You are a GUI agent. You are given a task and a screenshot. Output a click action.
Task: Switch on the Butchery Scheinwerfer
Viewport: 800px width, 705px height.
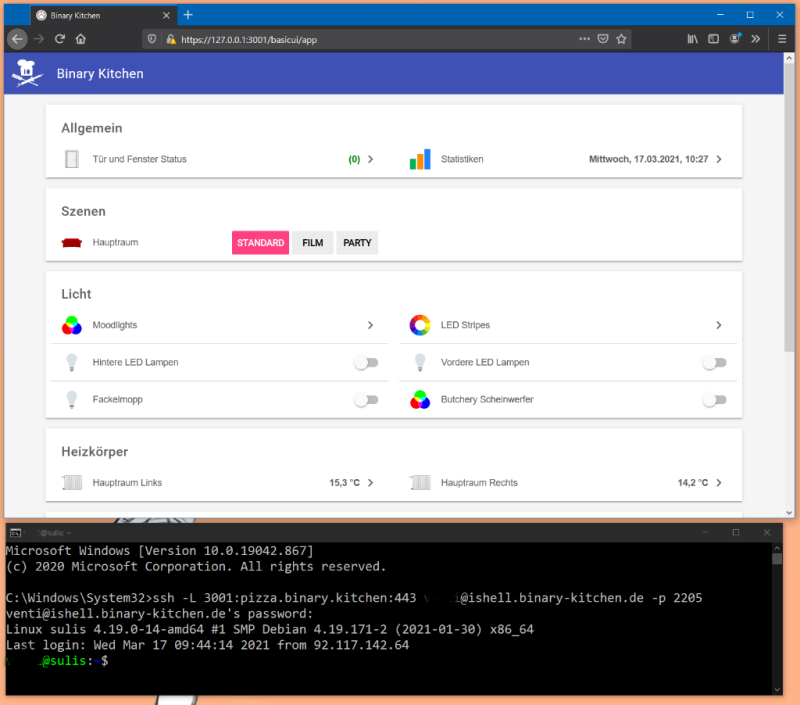point(715,399)
